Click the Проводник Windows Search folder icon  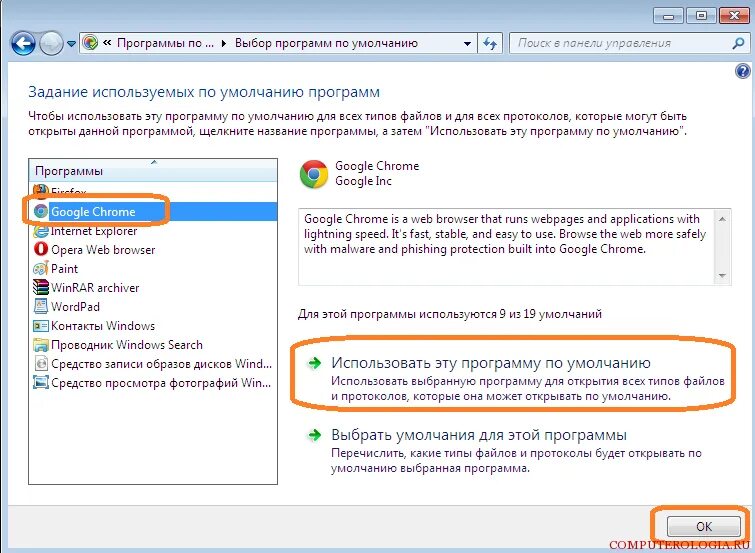(x=41, y=345)
